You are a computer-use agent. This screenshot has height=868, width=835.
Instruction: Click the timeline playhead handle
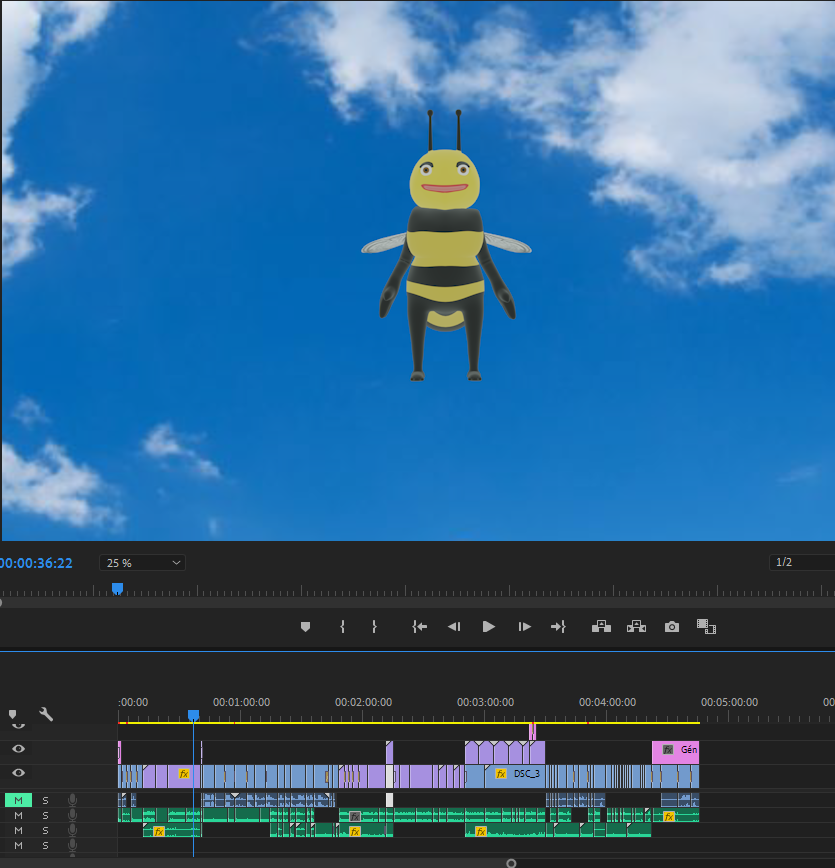coord(193,715)
